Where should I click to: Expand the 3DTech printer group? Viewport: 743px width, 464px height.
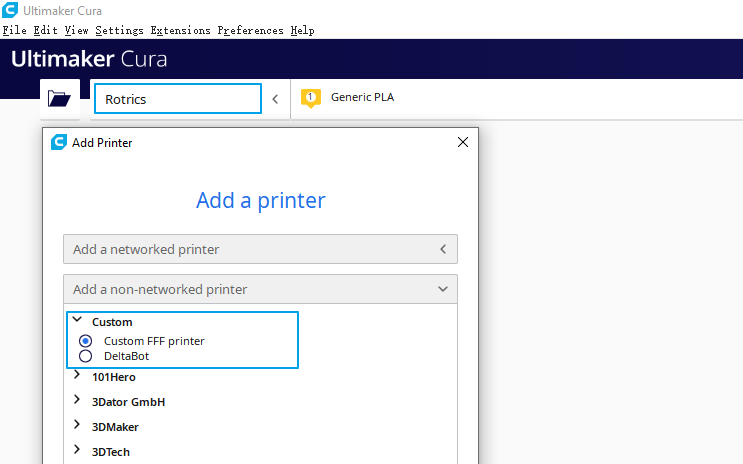(x=77, y=449)
